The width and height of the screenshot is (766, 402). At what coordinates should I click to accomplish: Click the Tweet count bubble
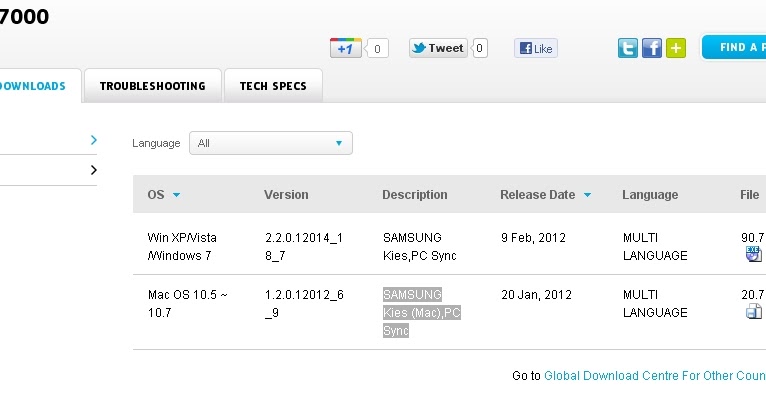480,48
